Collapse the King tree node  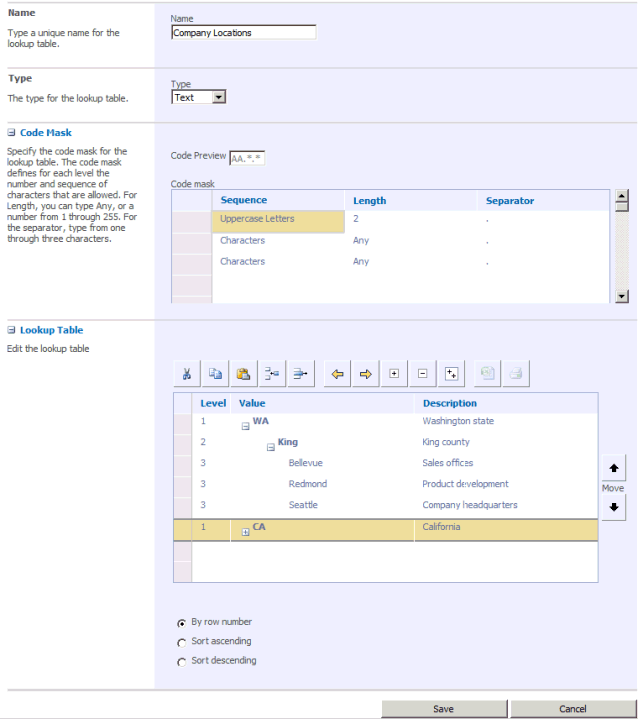[271, 447]
